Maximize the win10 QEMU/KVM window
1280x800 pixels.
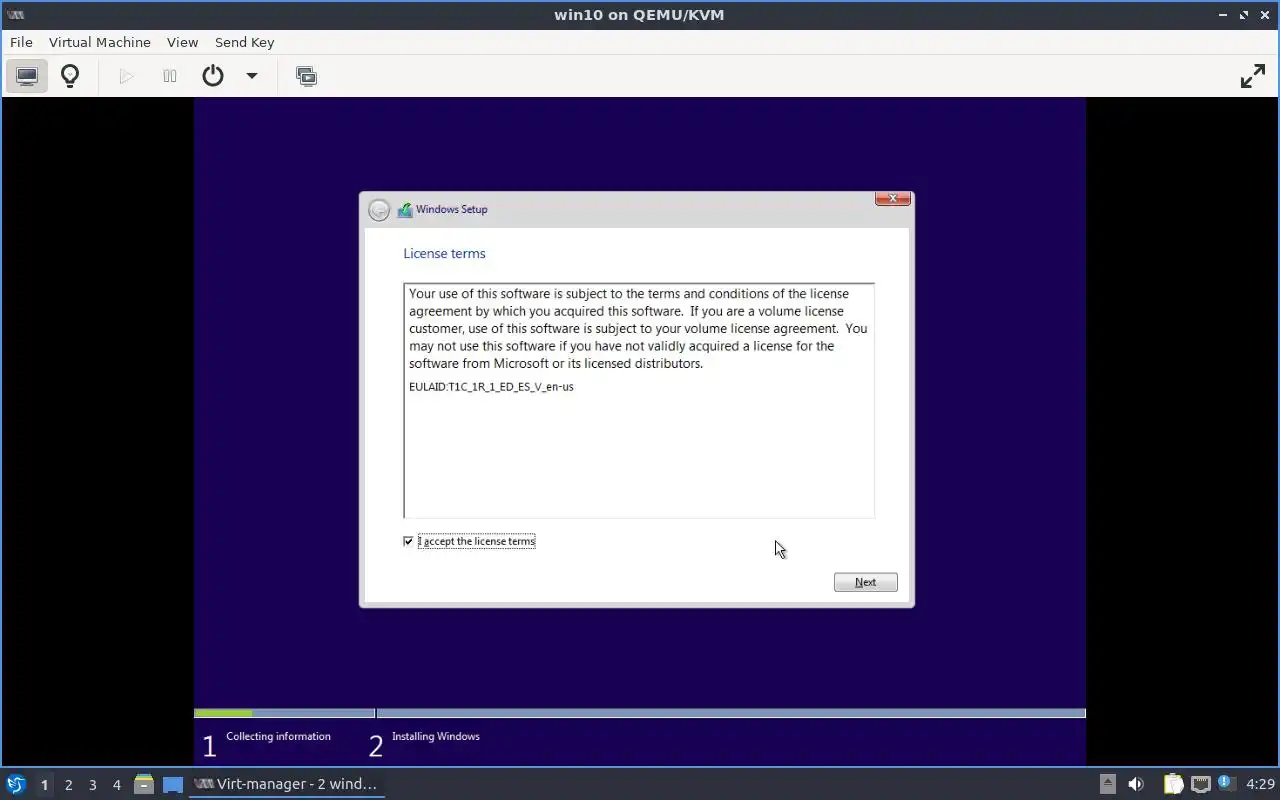click(x=1244, y=15)
